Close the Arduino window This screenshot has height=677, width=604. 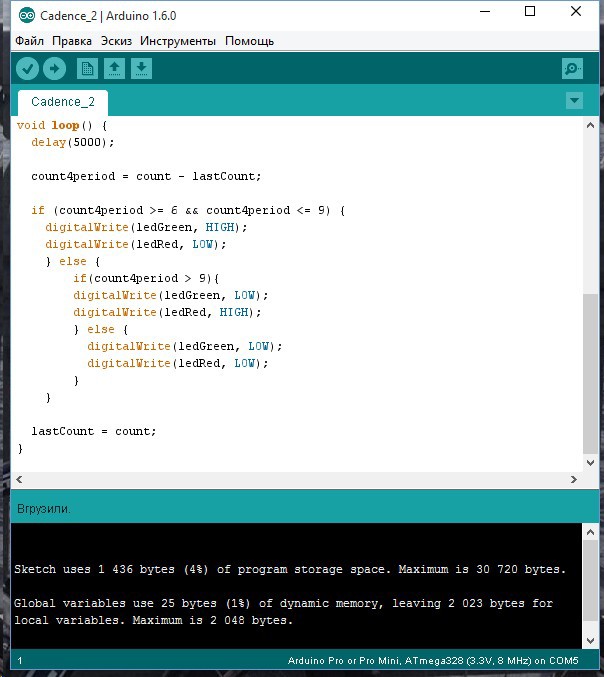[x=576, y=12]
